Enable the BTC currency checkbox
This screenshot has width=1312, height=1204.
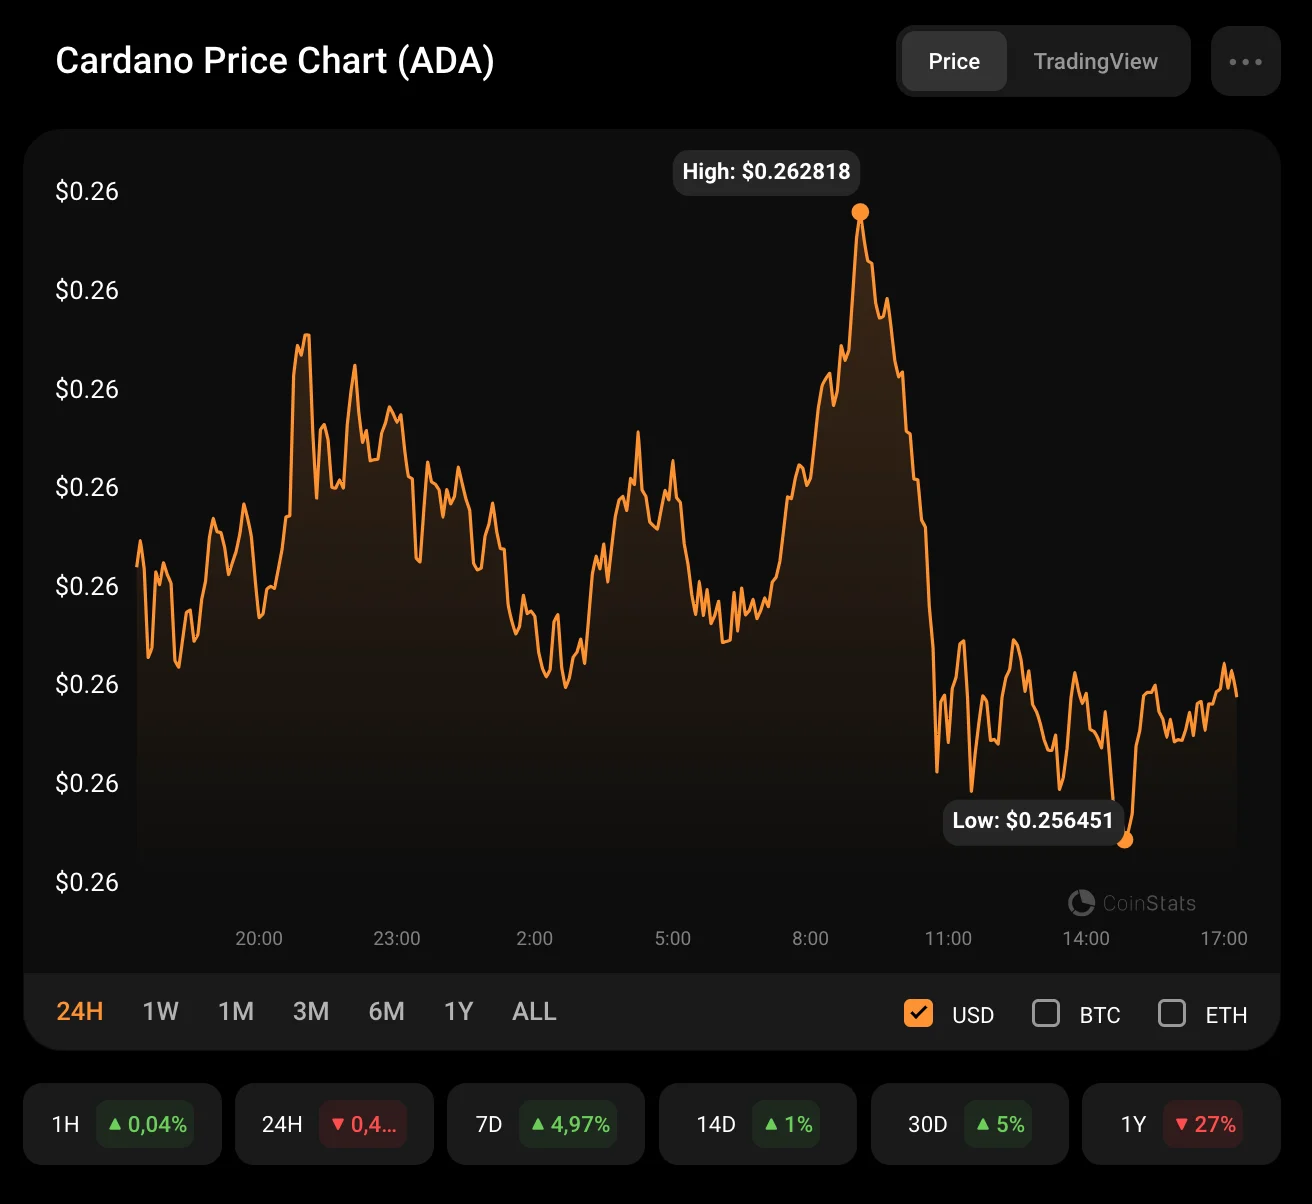tap(1046, 1013)
